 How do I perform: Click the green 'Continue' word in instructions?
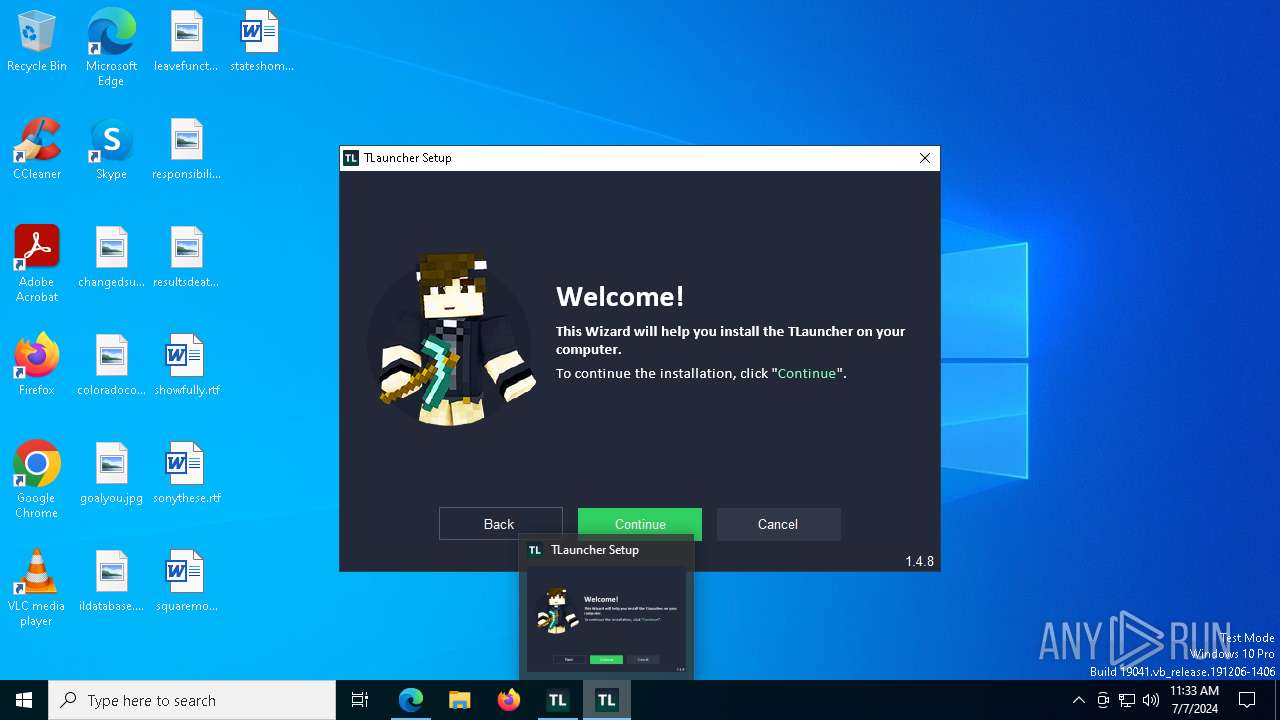[807, 373]
